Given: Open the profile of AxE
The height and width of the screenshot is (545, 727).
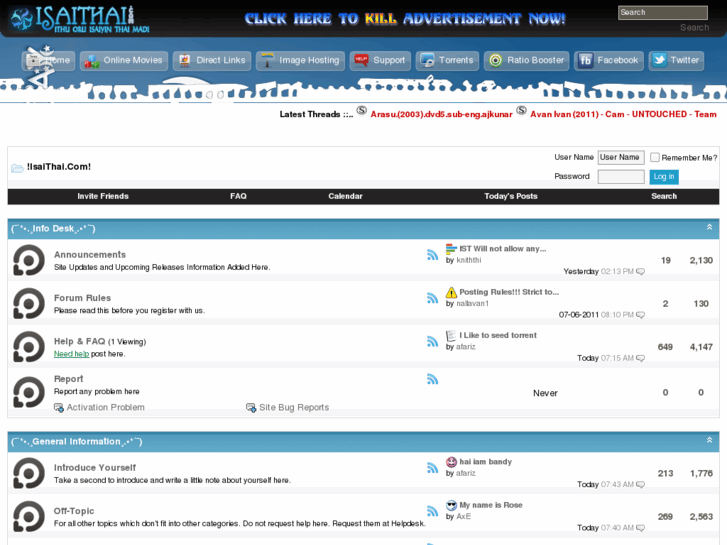Looking at the screenshot, I should click(464, 516).
